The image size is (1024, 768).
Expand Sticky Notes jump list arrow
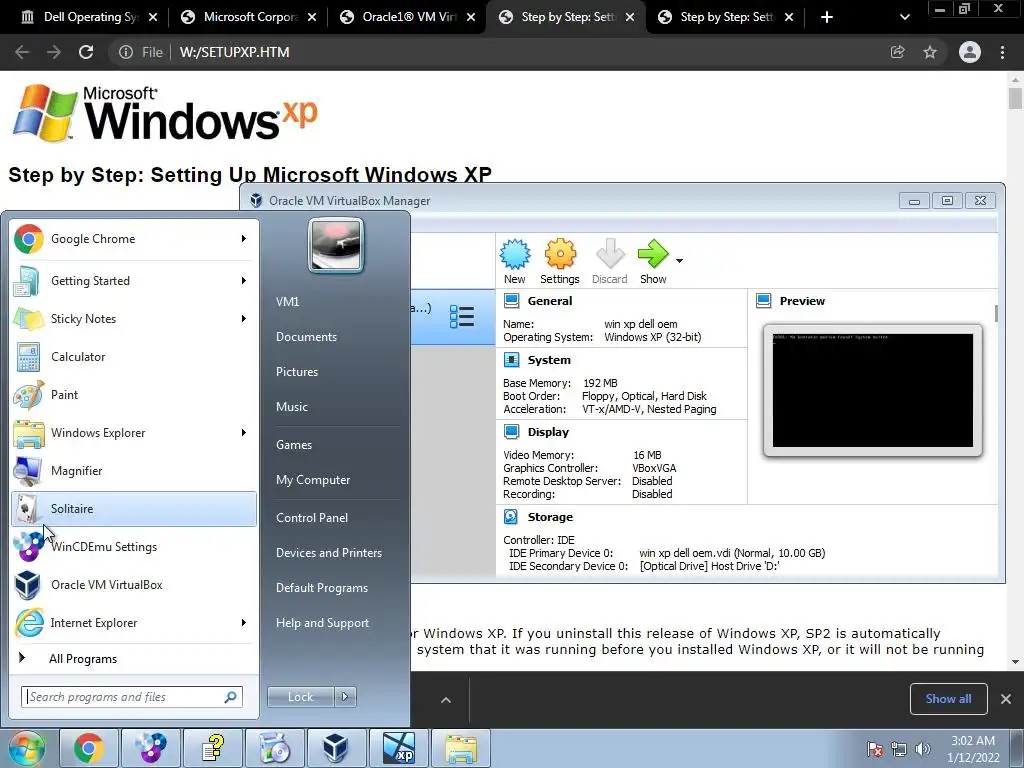pyautogui.click(x=244, y=319)
